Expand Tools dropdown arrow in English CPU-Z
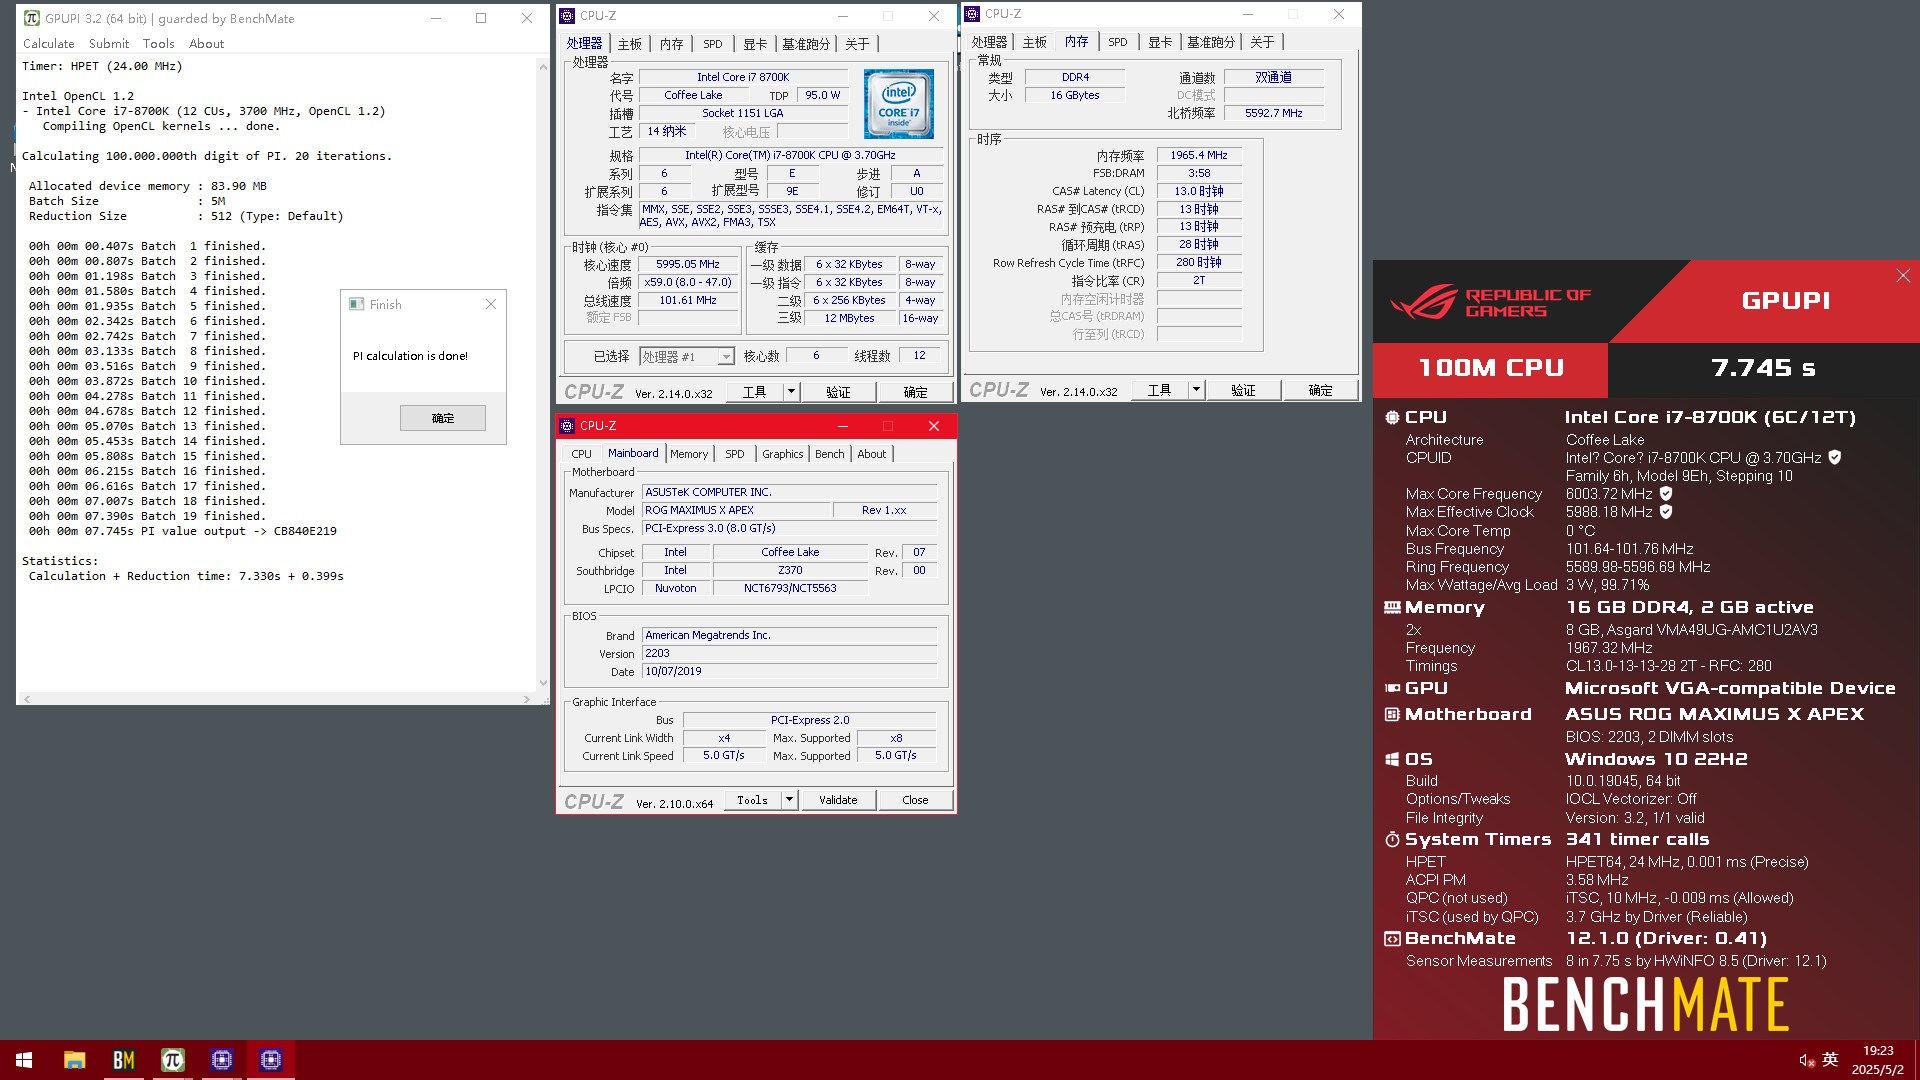The height and width of the screenshot is (1080, 1920). (x=789, y=800)
